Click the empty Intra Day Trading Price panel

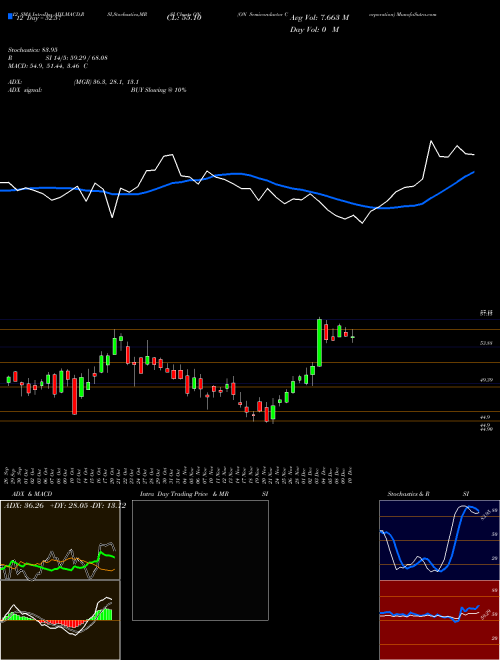200,560
